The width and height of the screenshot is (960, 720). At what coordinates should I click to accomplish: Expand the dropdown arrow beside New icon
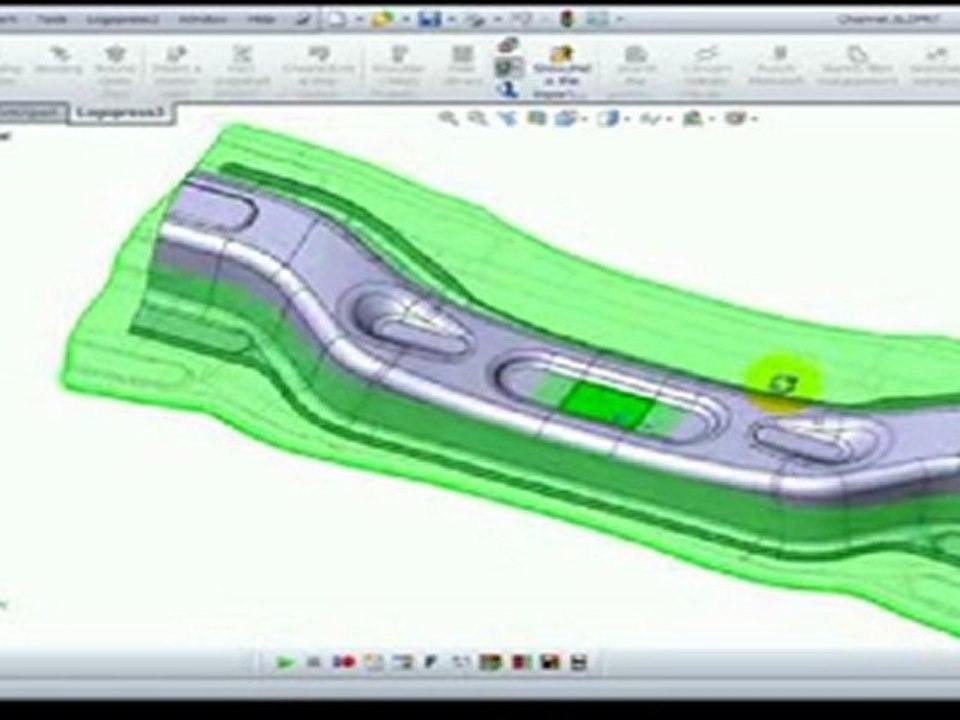[358, 20]
